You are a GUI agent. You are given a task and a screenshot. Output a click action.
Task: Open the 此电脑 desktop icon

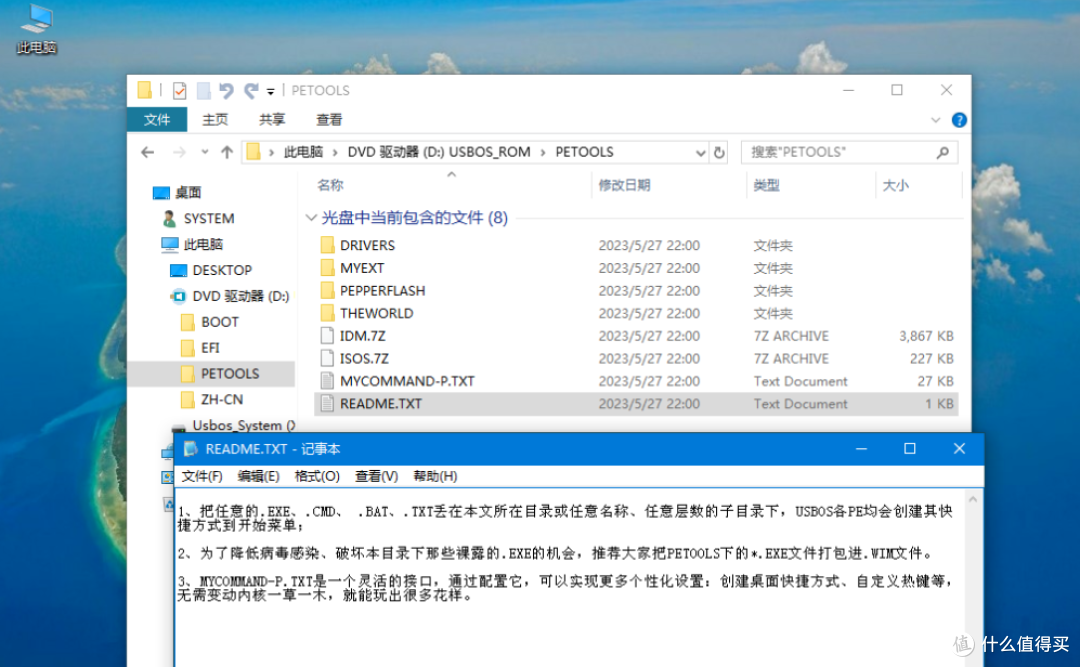tap(37, 29)
